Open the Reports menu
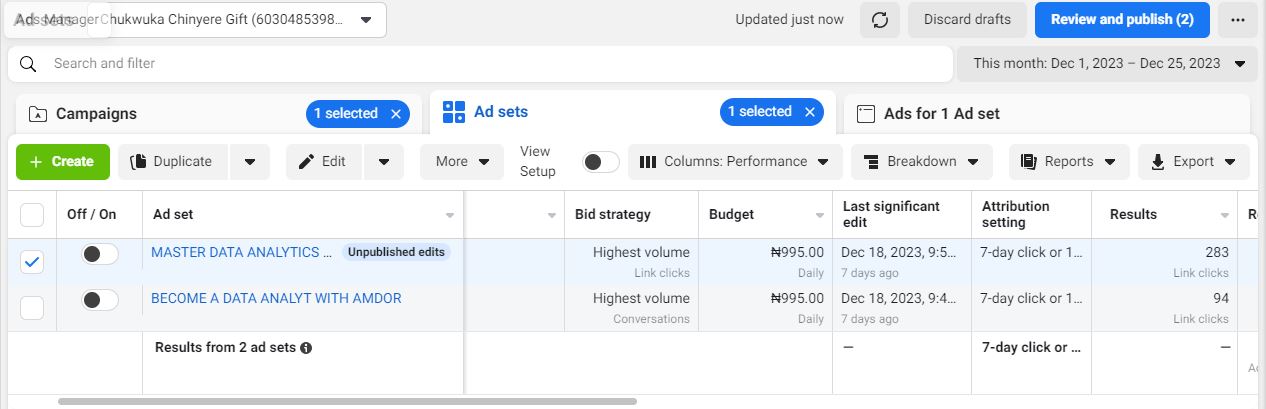 pos(1068,162)
